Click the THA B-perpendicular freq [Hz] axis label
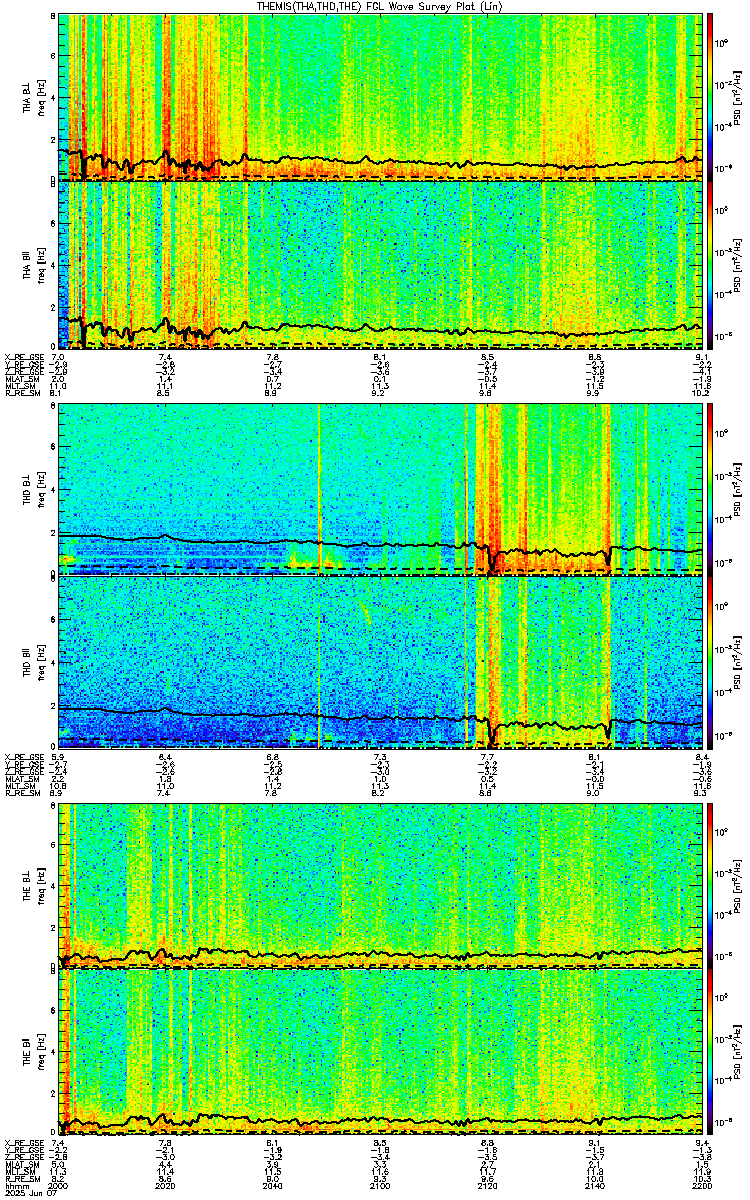The height and width of the screenshot is (1200, 750). tap(42, 96)
